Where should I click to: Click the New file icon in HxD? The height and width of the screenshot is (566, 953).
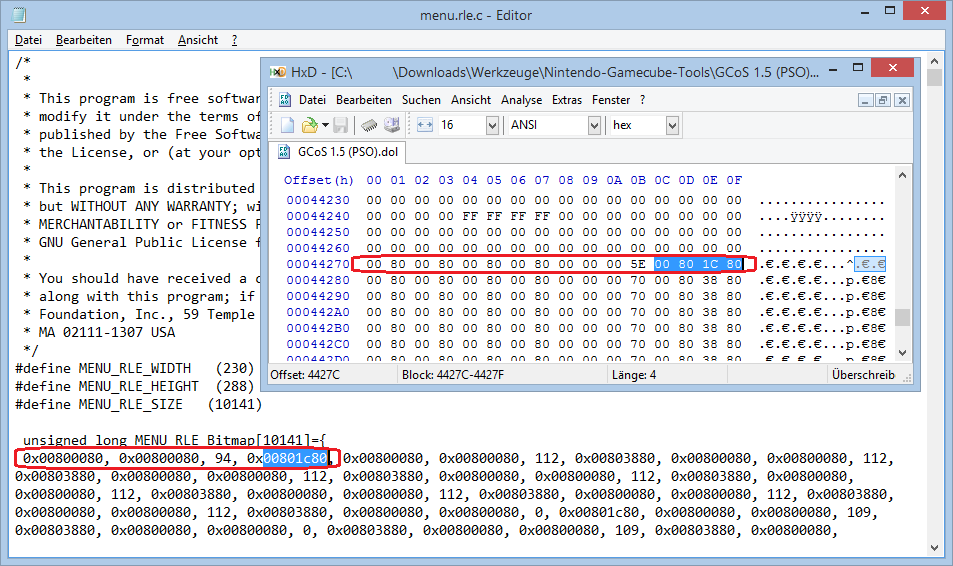(287, 125)
